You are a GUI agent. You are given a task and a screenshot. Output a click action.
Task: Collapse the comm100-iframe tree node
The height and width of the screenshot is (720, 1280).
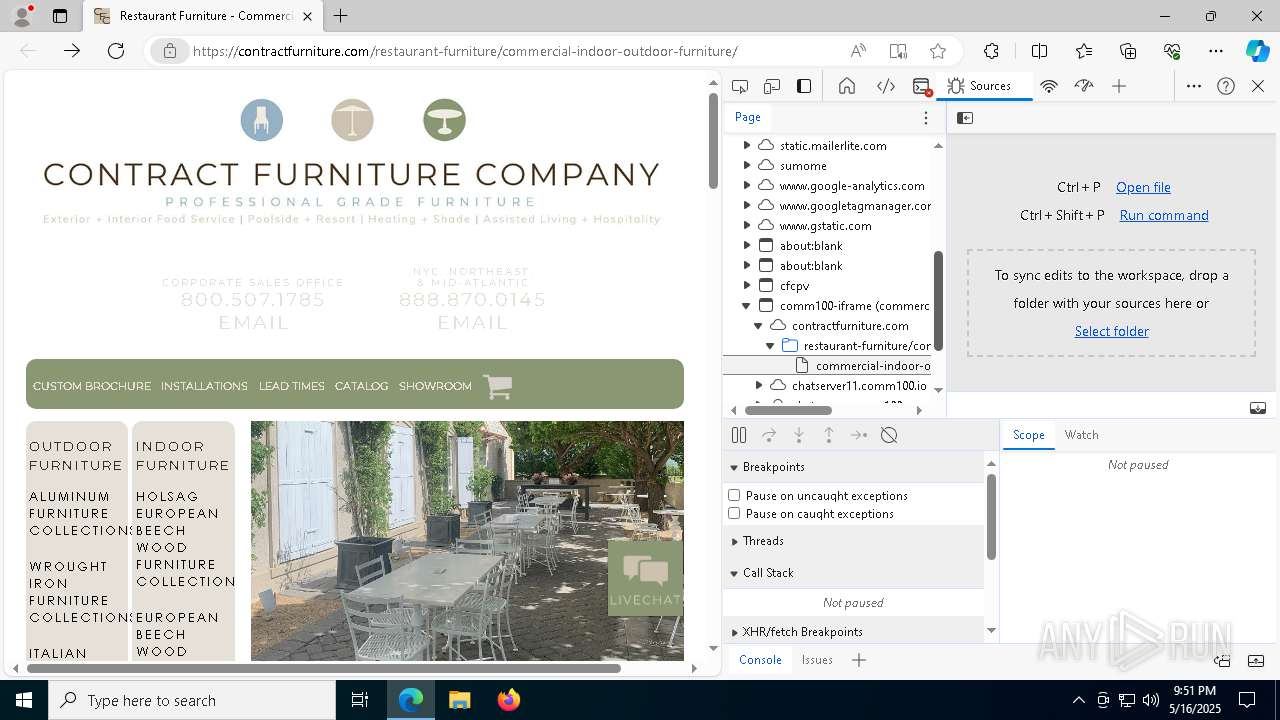tap(747, 305)
